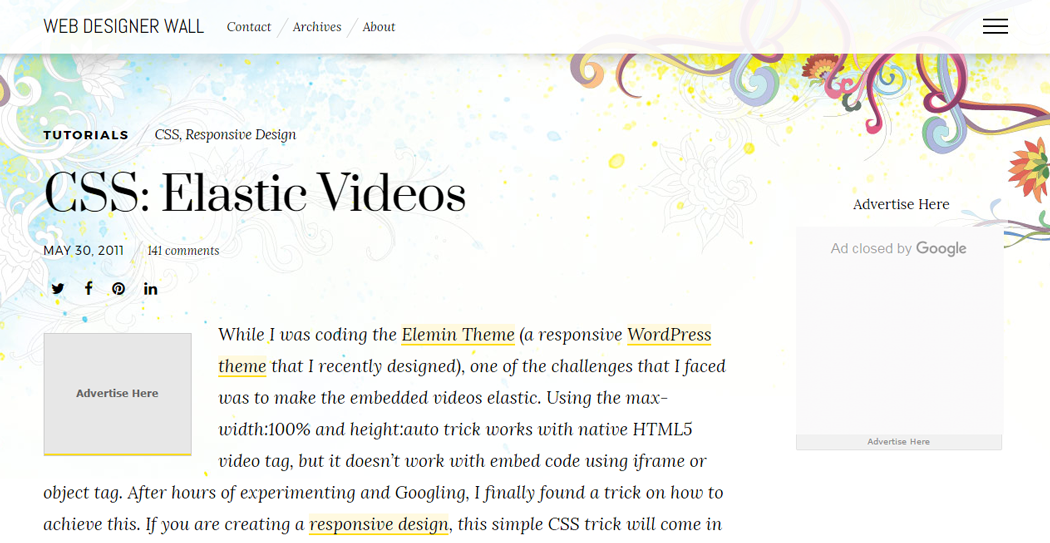The image size is (1050, 543).
Task: Share the article on Twitter
Action: (58, 289)
